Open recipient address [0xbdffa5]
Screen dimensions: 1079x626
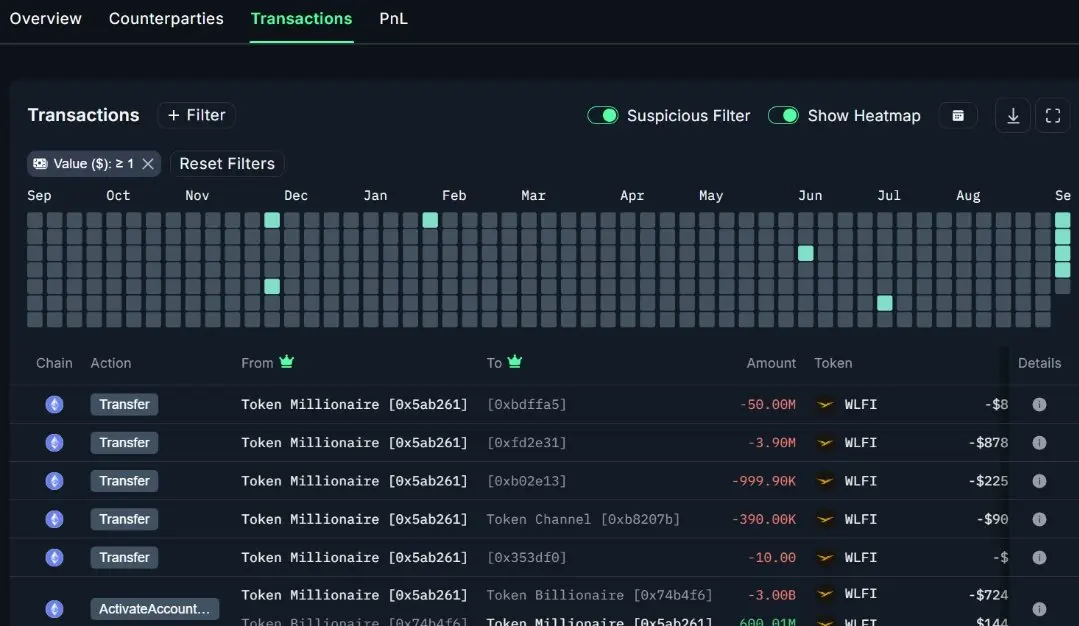point(526,404)
